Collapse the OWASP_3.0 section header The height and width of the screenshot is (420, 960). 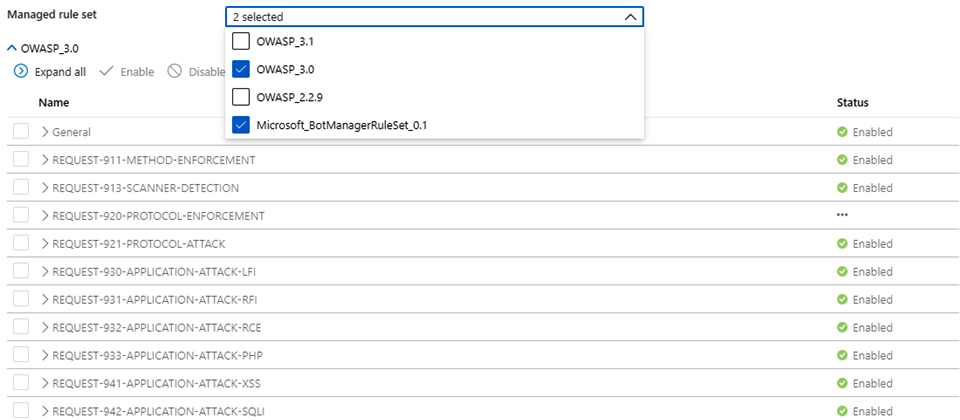pyautogui.click(x=12, y=47)
